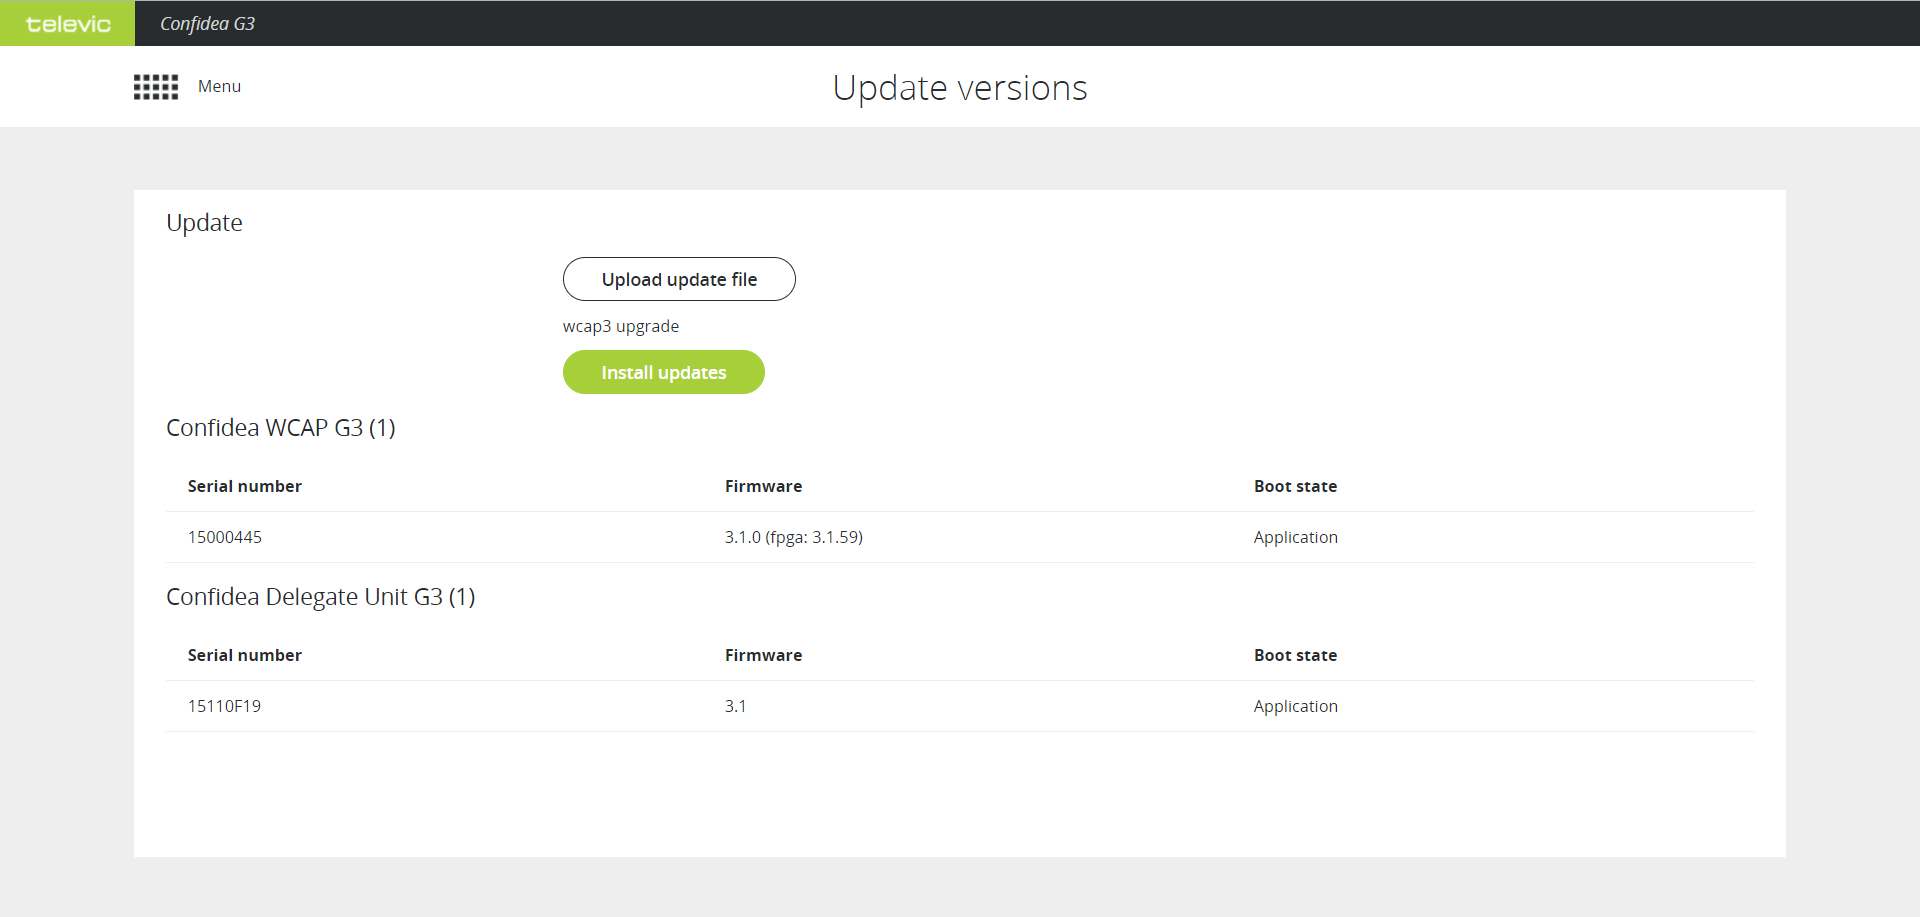
Task: Open the grid menu icon
Action: click(x=156, y=87)
